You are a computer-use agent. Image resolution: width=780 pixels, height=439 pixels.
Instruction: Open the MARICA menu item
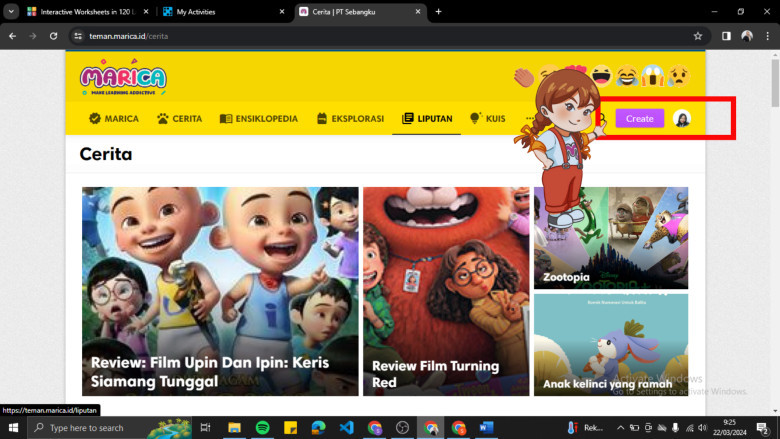point(114,118)
